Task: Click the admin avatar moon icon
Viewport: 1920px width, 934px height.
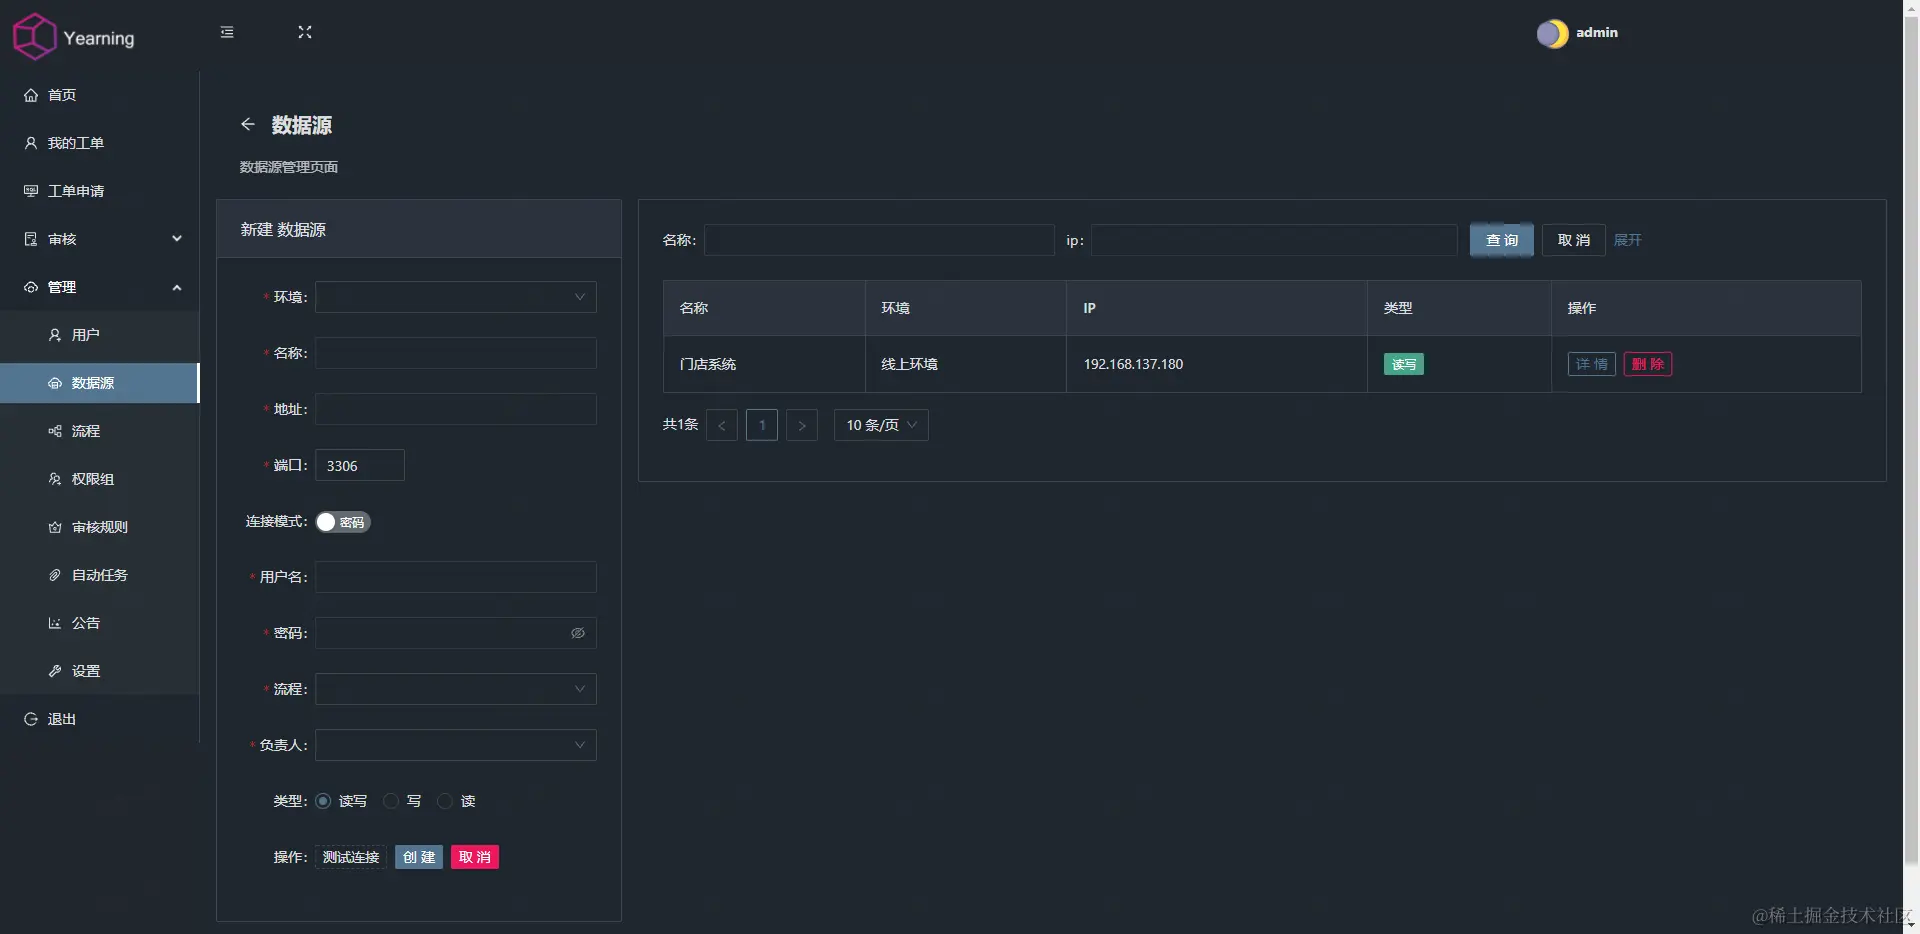Action: pyautogui.click(x=1552, y=33)
